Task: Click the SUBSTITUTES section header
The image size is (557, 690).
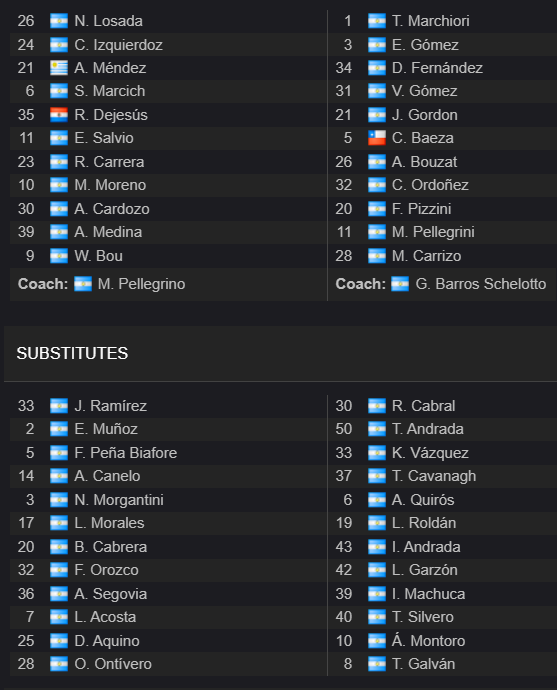Action: pos(73,353)
